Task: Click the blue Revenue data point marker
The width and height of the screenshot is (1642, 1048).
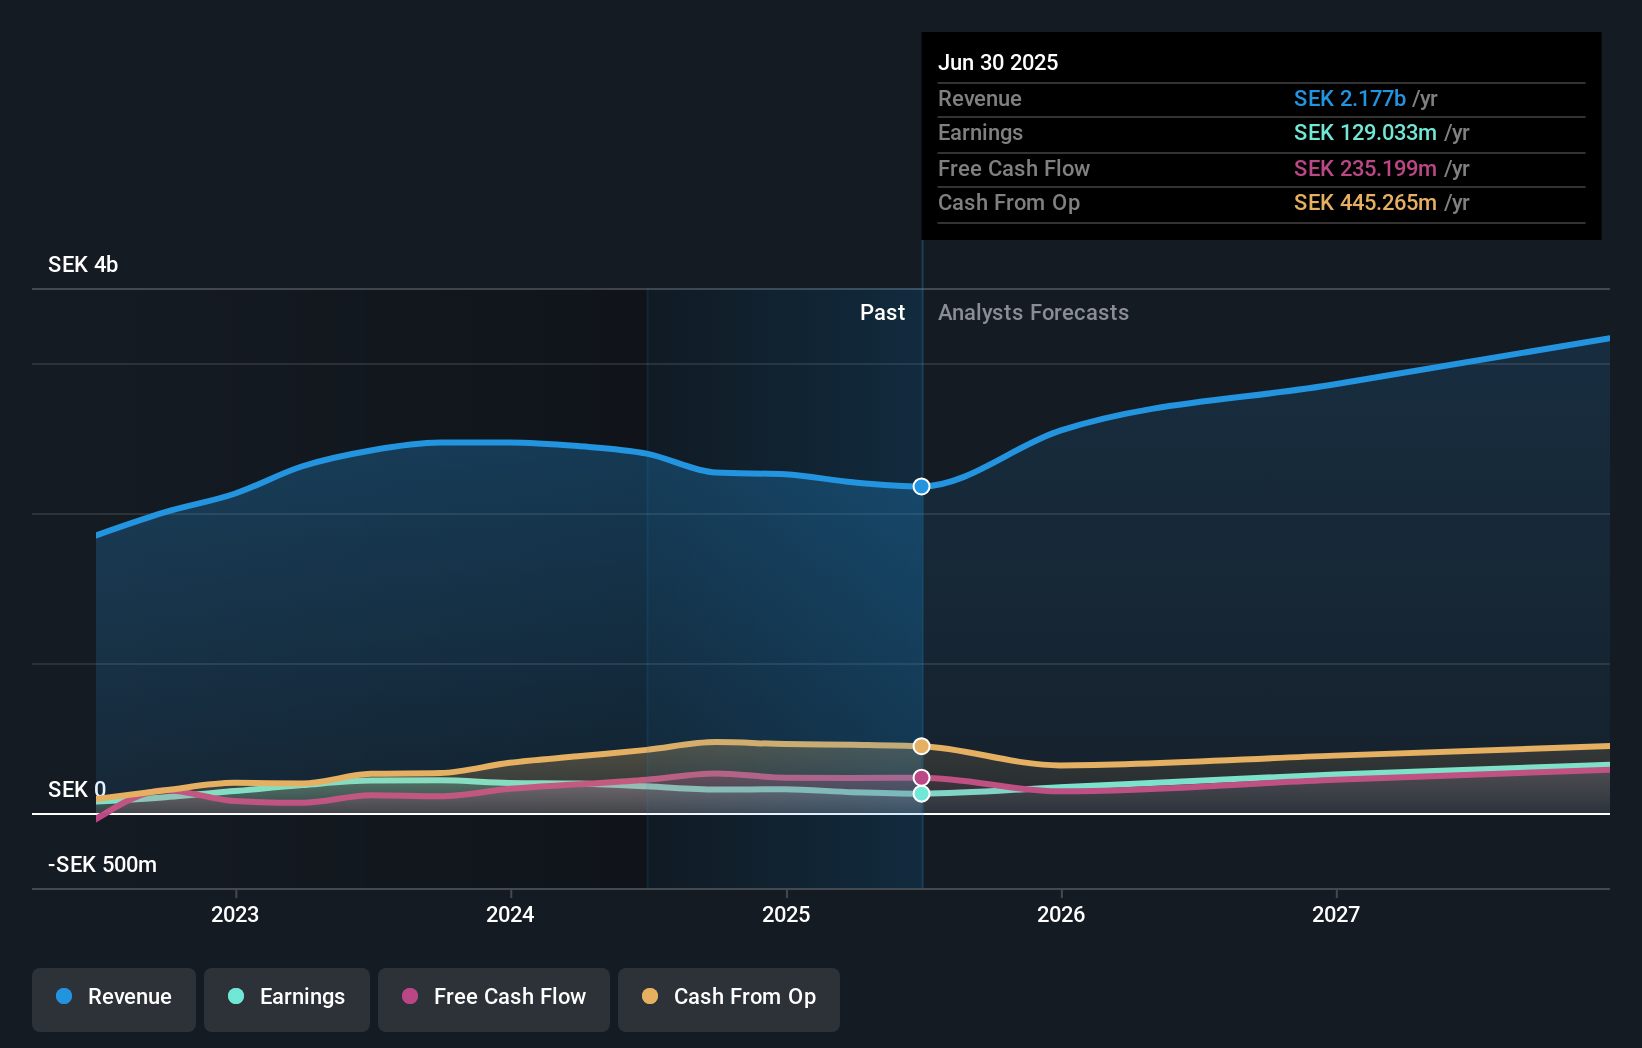Action: pos(921,486)
